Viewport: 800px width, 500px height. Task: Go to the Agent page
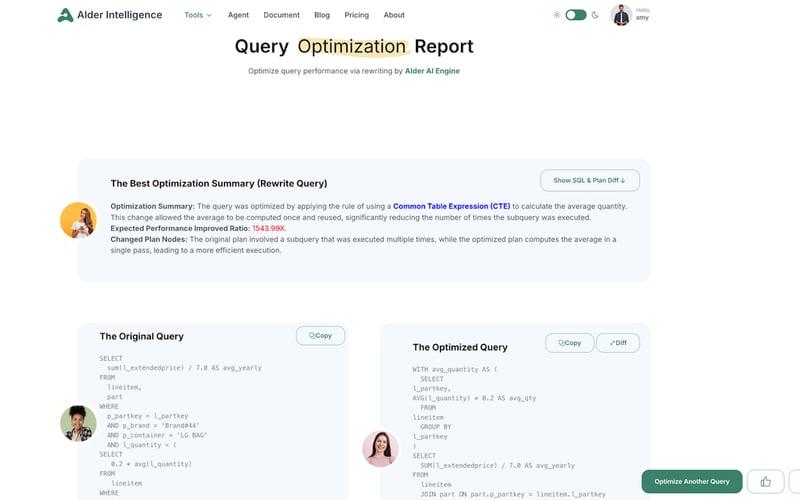[x=238, y=15]
